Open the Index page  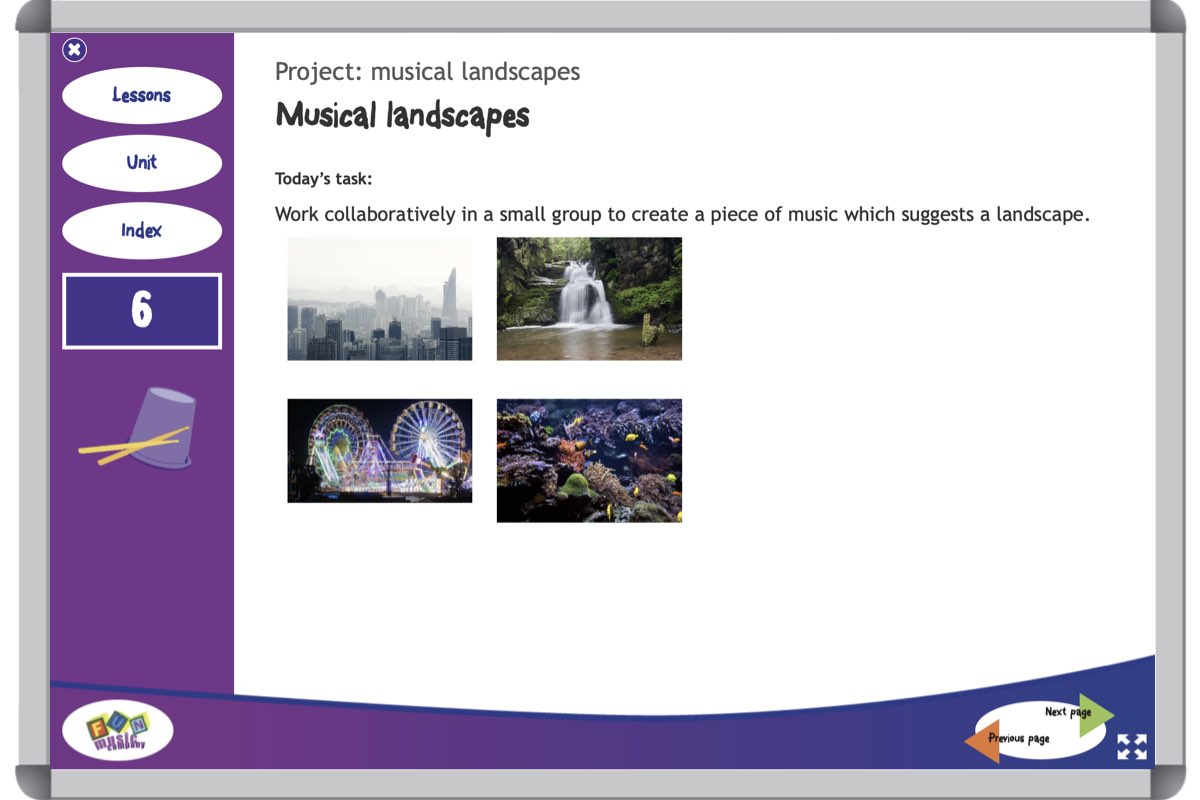pyautogui.click(x=142, y=231)
